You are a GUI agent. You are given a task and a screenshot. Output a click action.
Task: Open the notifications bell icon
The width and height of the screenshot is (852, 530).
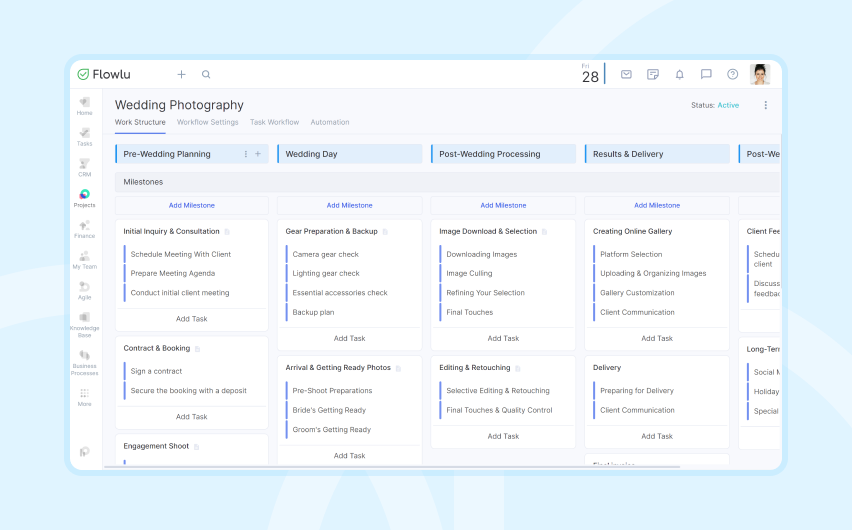tap(679, 74)
